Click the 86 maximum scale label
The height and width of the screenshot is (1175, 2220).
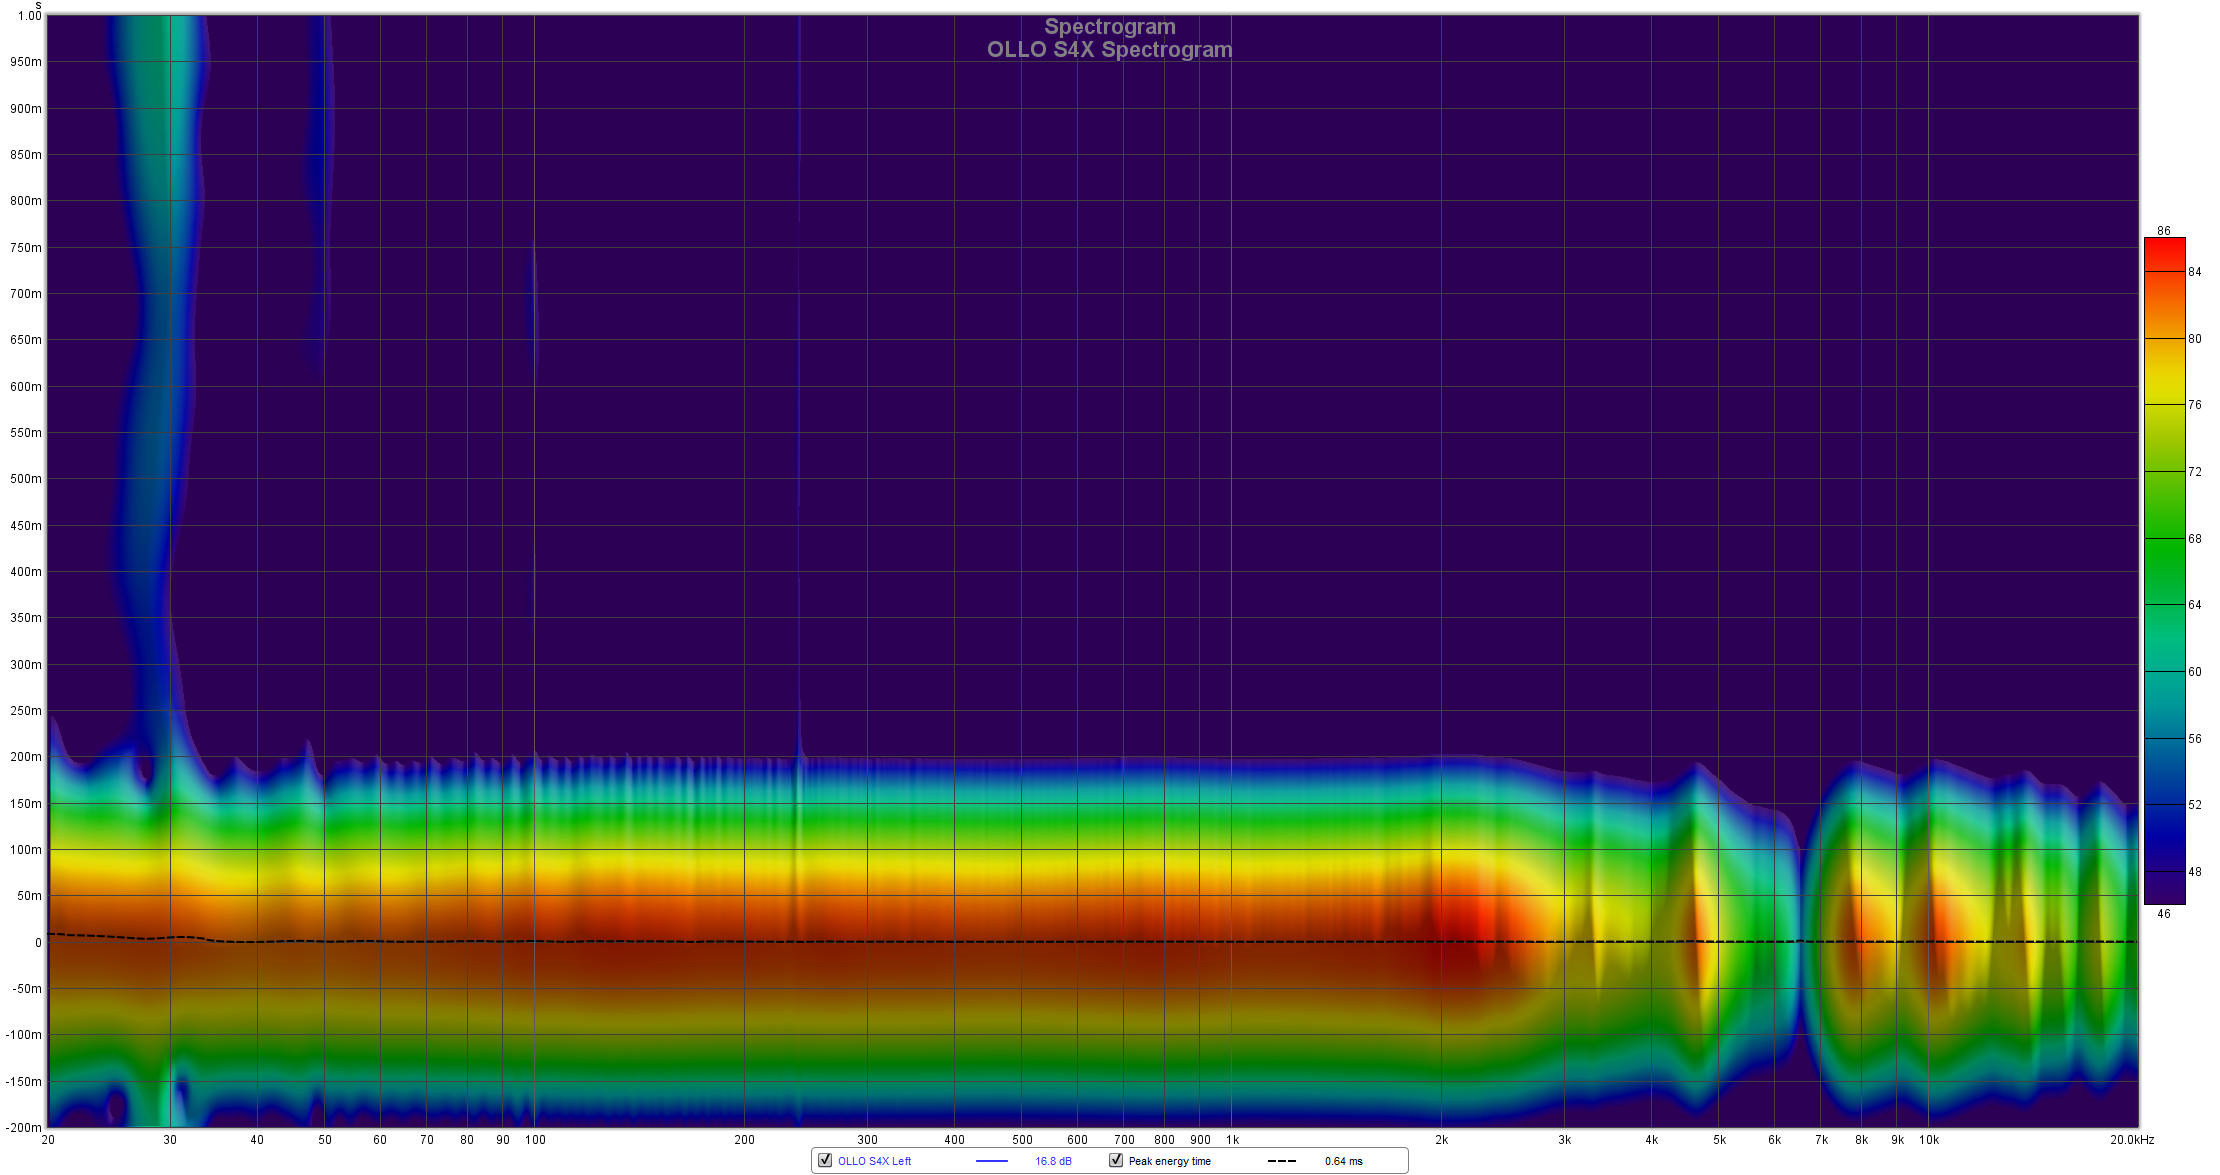pos(2164,231)
